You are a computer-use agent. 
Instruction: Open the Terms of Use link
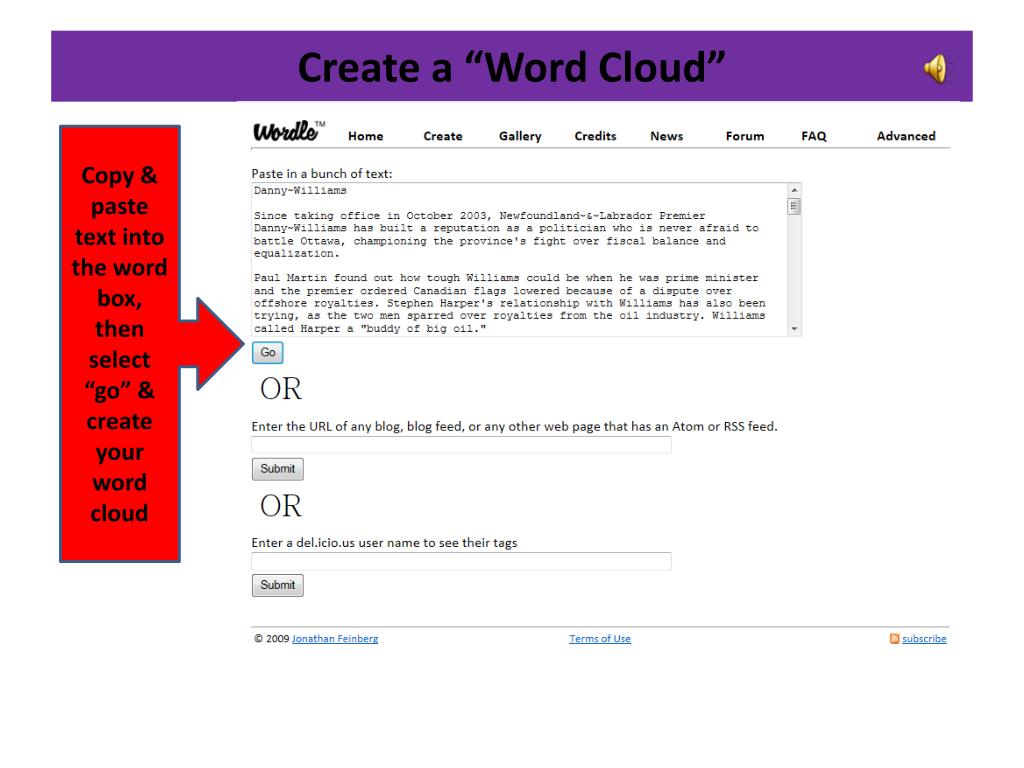point(600,639)
